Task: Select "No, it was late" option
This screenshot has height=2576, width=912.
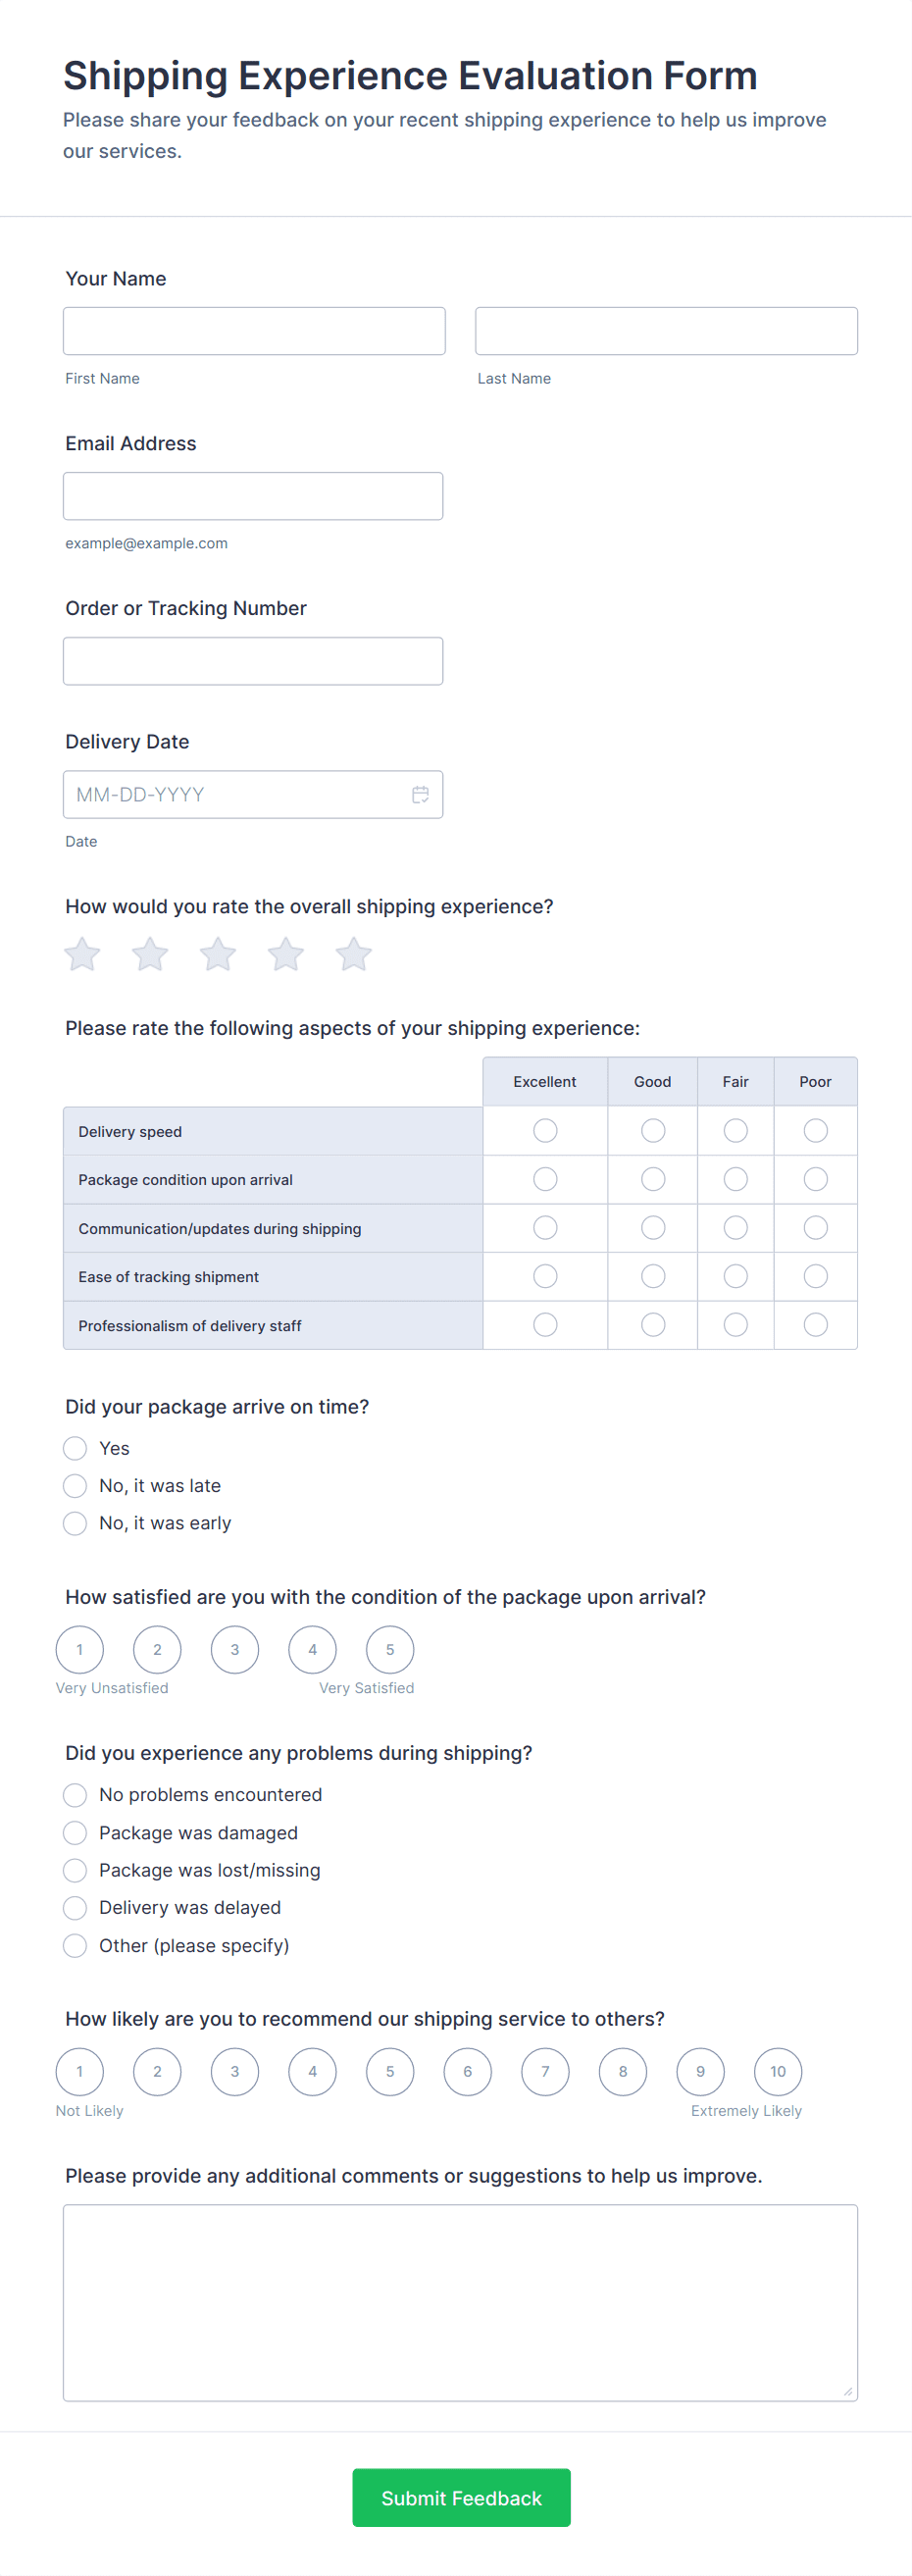Action: point(75,1486)
